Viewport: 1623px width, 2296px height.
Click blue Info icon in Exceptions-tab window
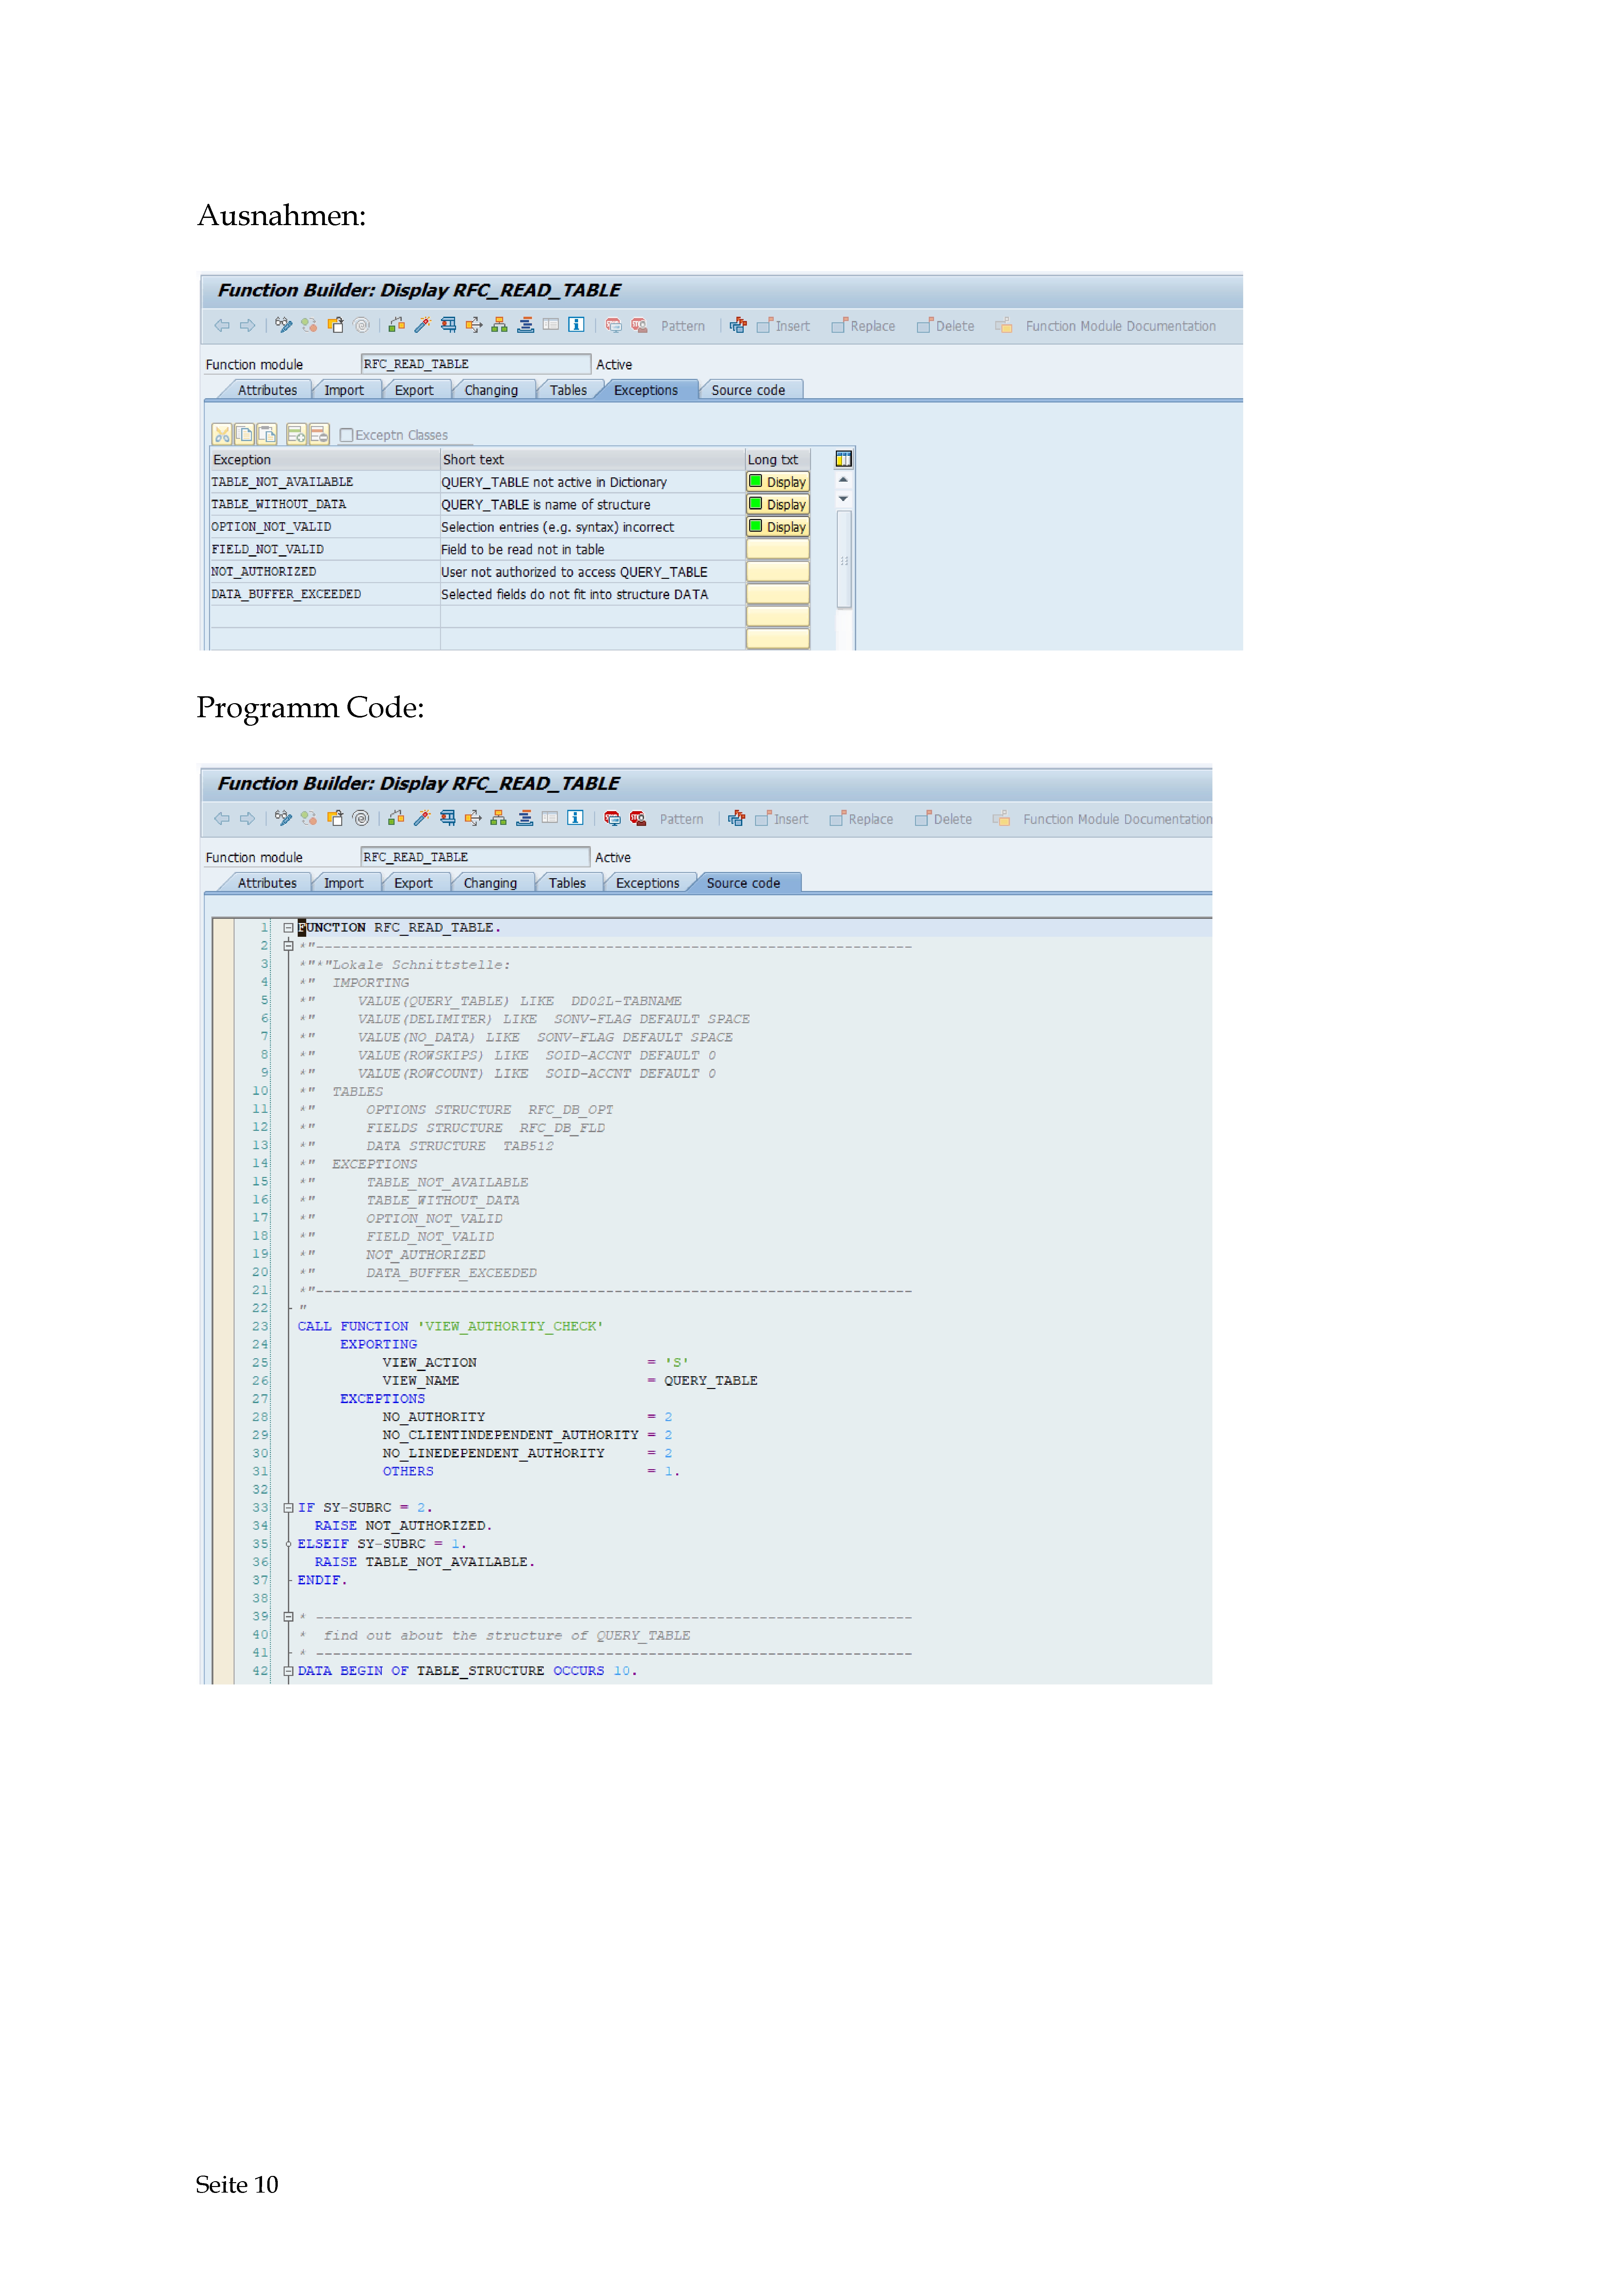coord(576,325)
